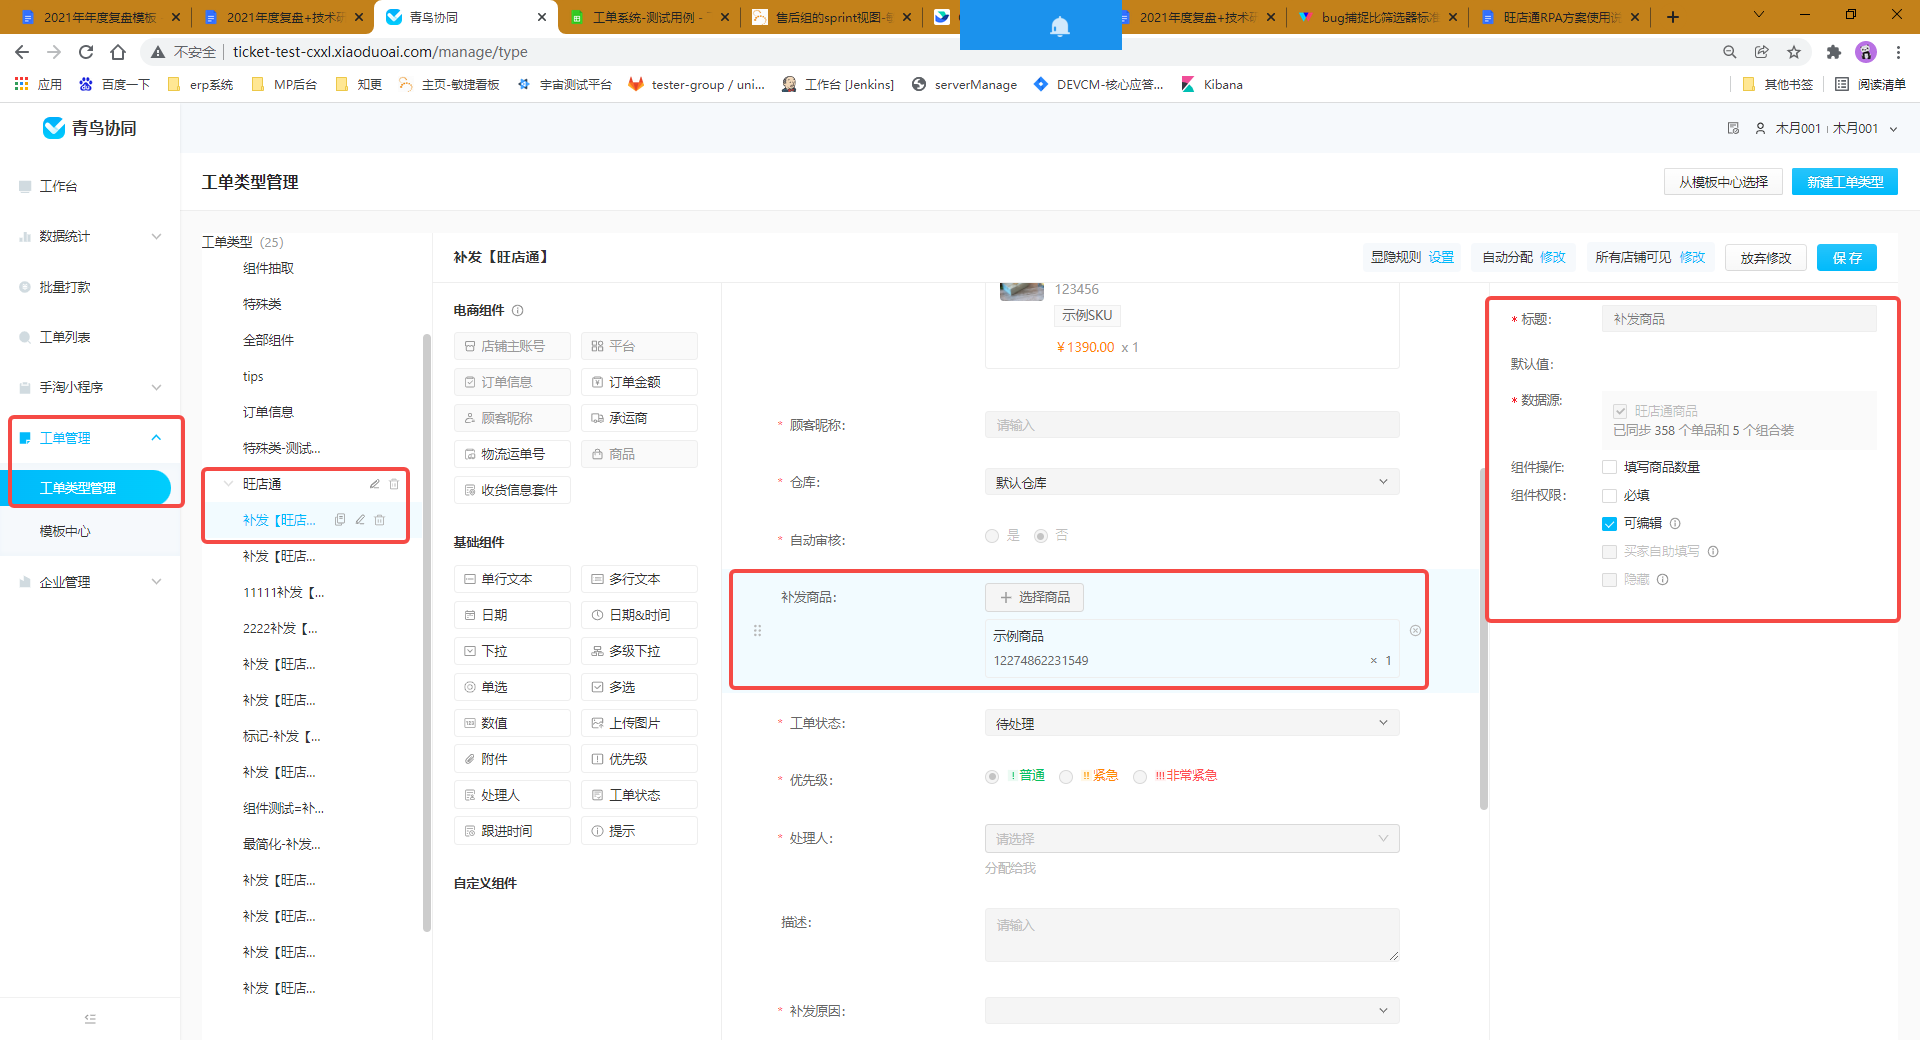This screenshot has width=1920, height=1040.
Task: Open the help document icon in header
Action: [1733, 128]
